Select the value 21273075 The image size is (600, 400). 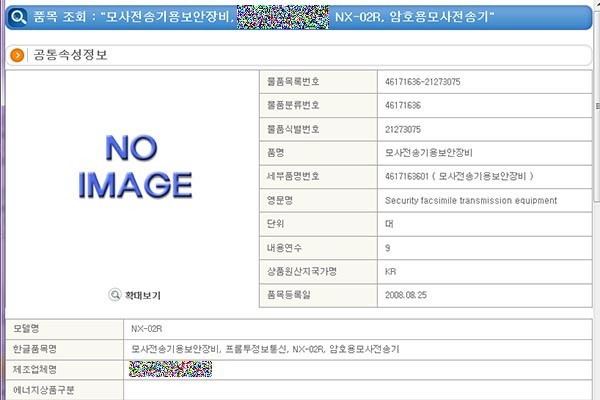tap(403, 129)
